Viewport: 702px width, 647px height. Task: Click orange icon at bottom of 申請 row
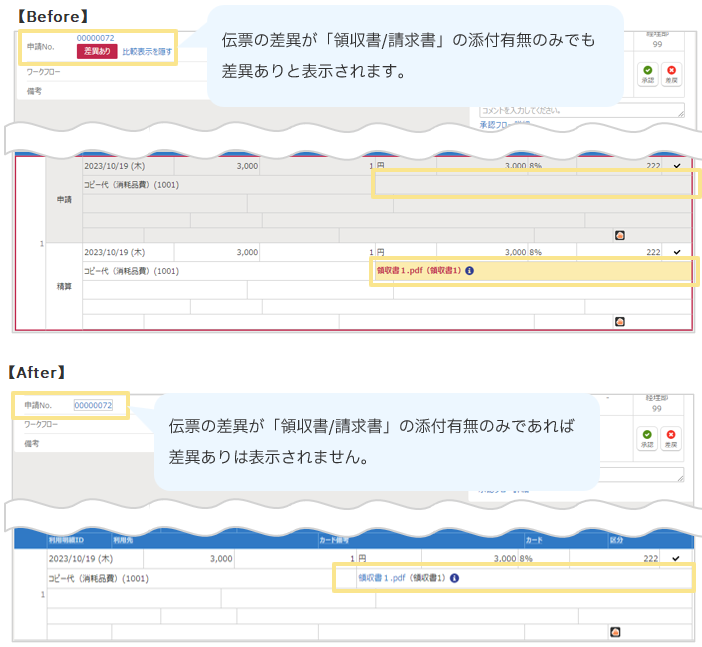click(x=620, y=235)
